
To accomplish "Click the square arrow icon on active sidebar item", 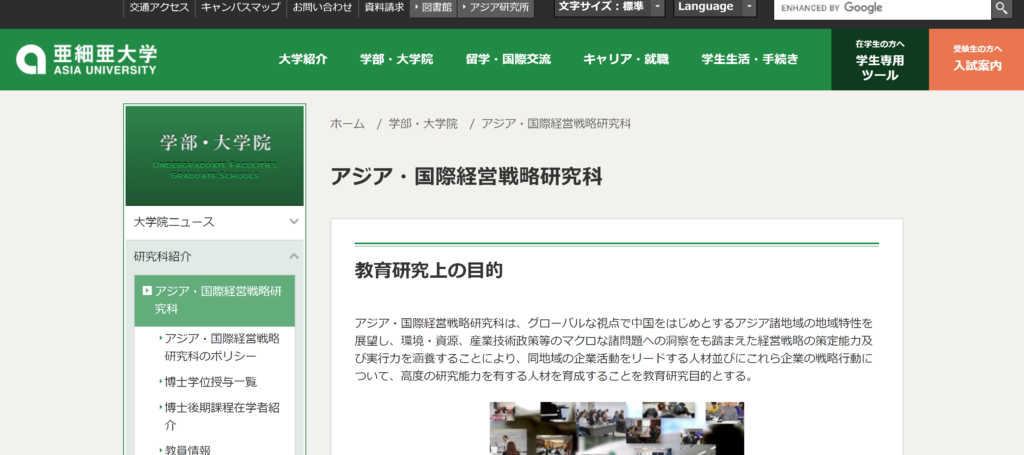I will point(147,291).
